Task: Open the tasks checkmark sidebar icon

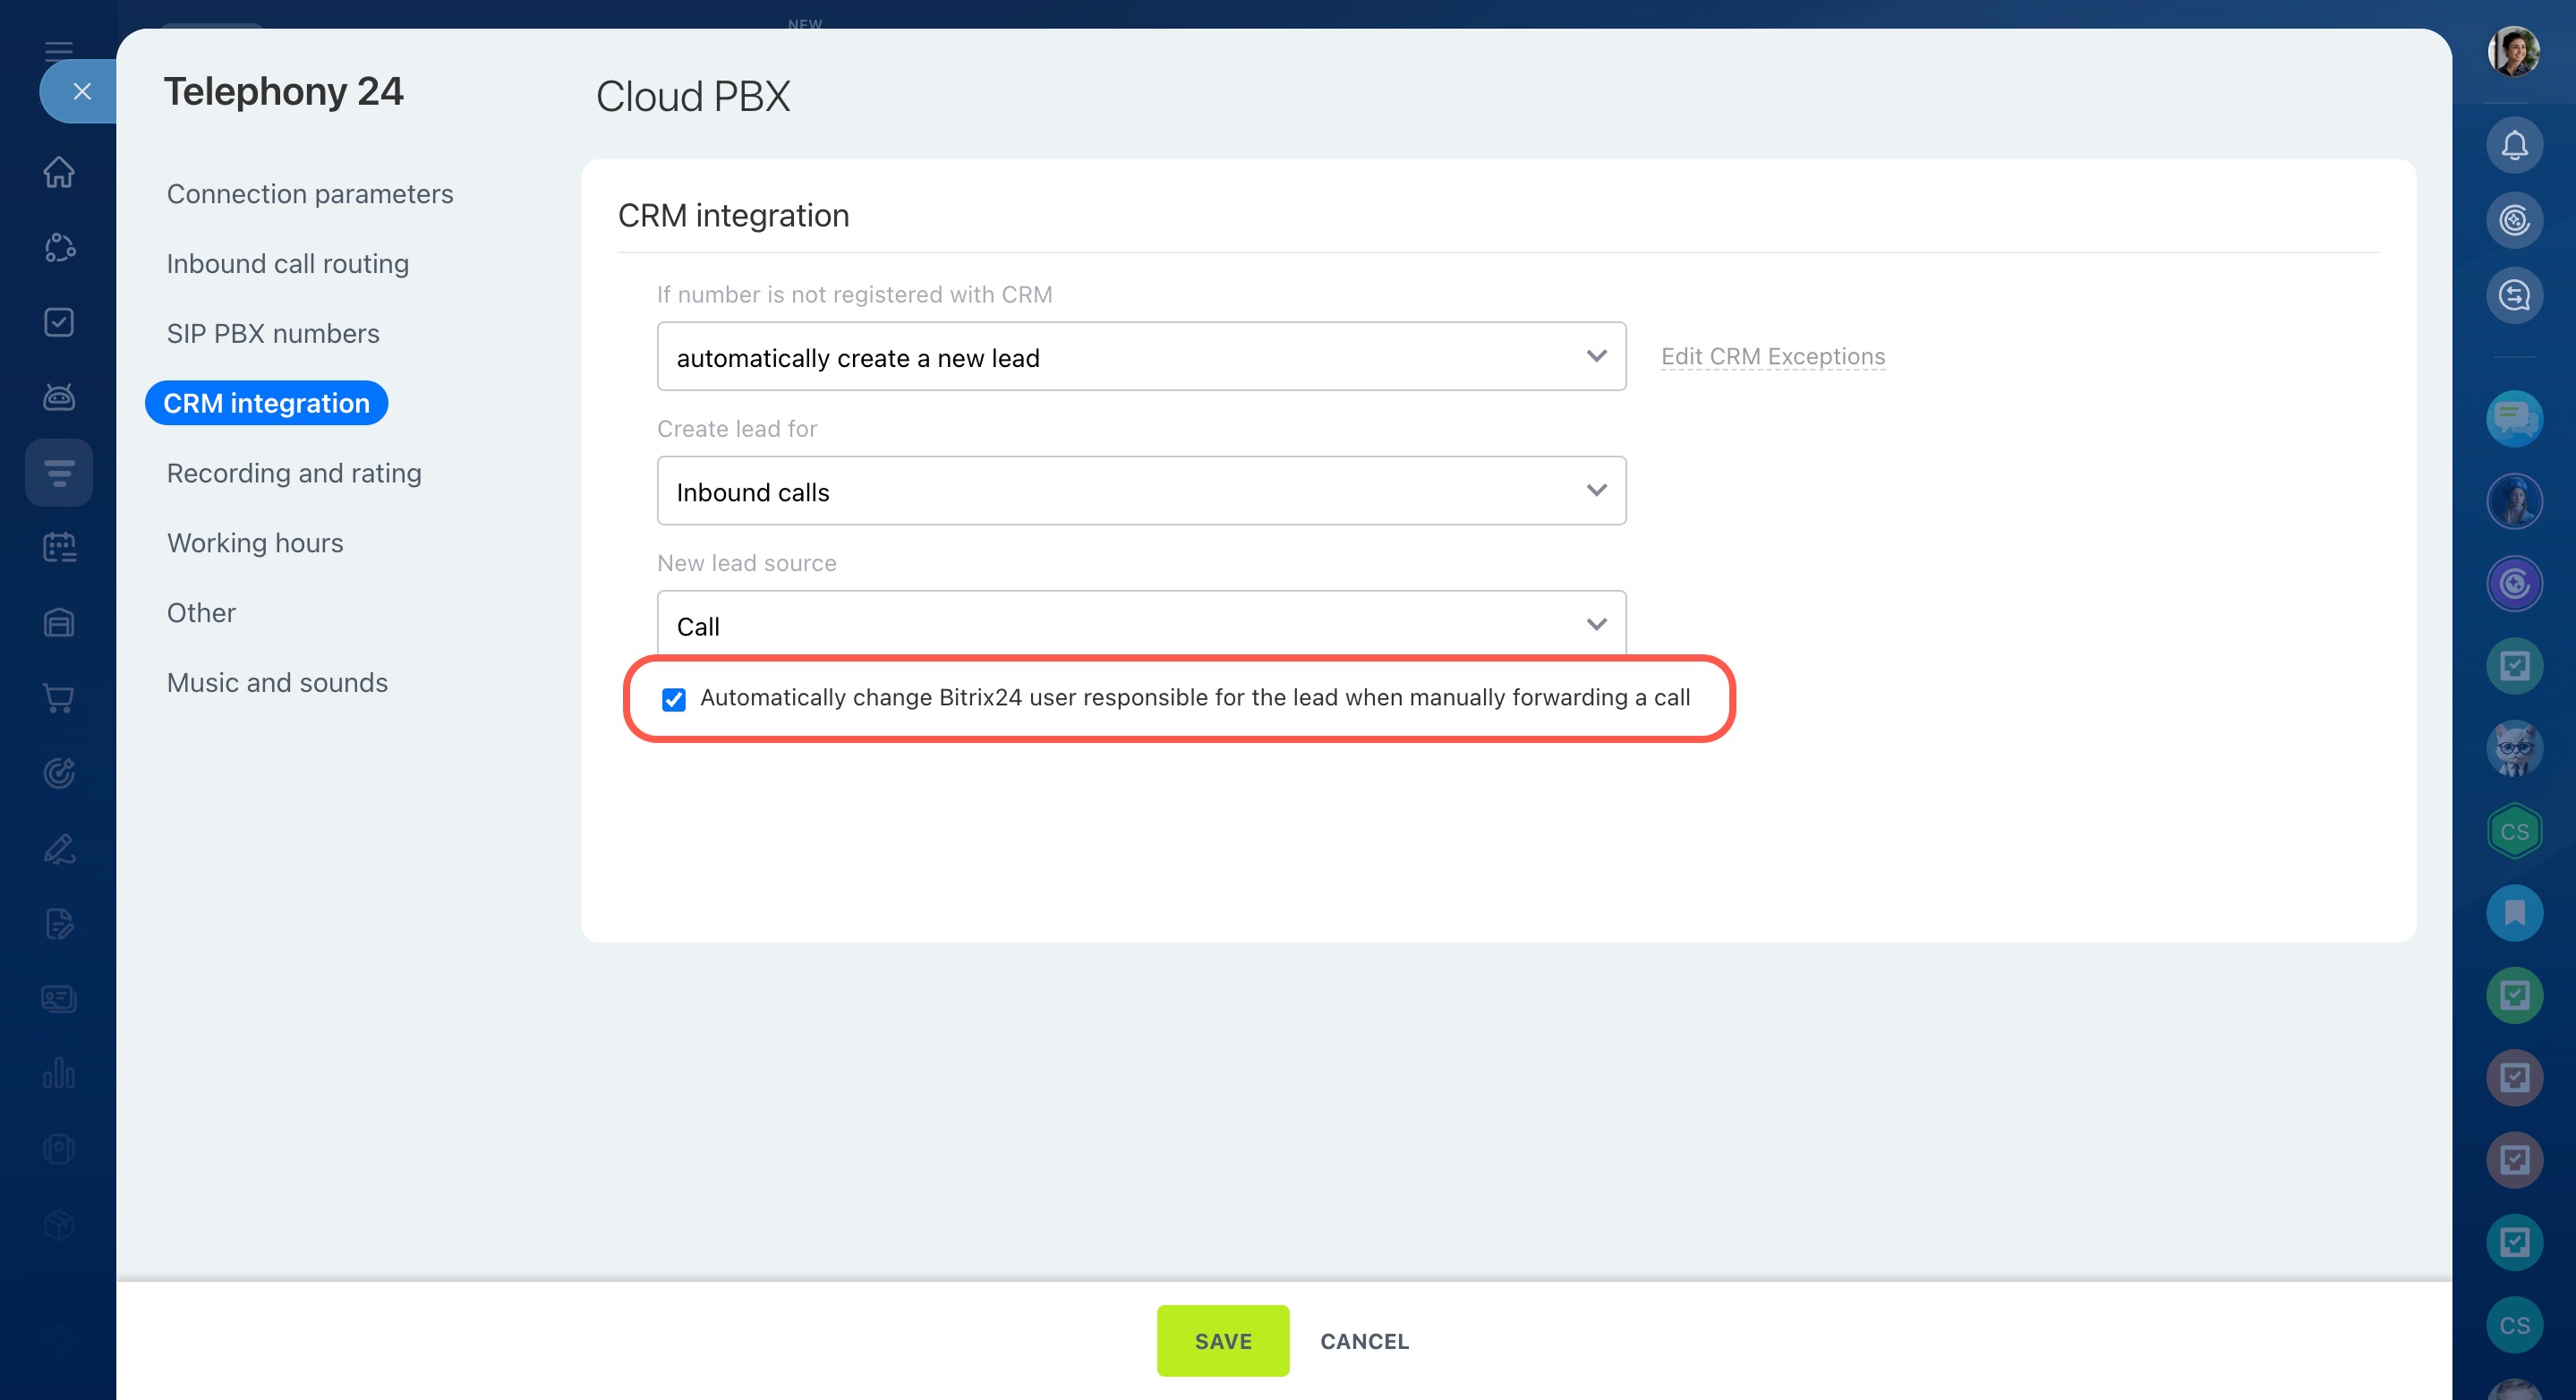Action: (59, 322)
